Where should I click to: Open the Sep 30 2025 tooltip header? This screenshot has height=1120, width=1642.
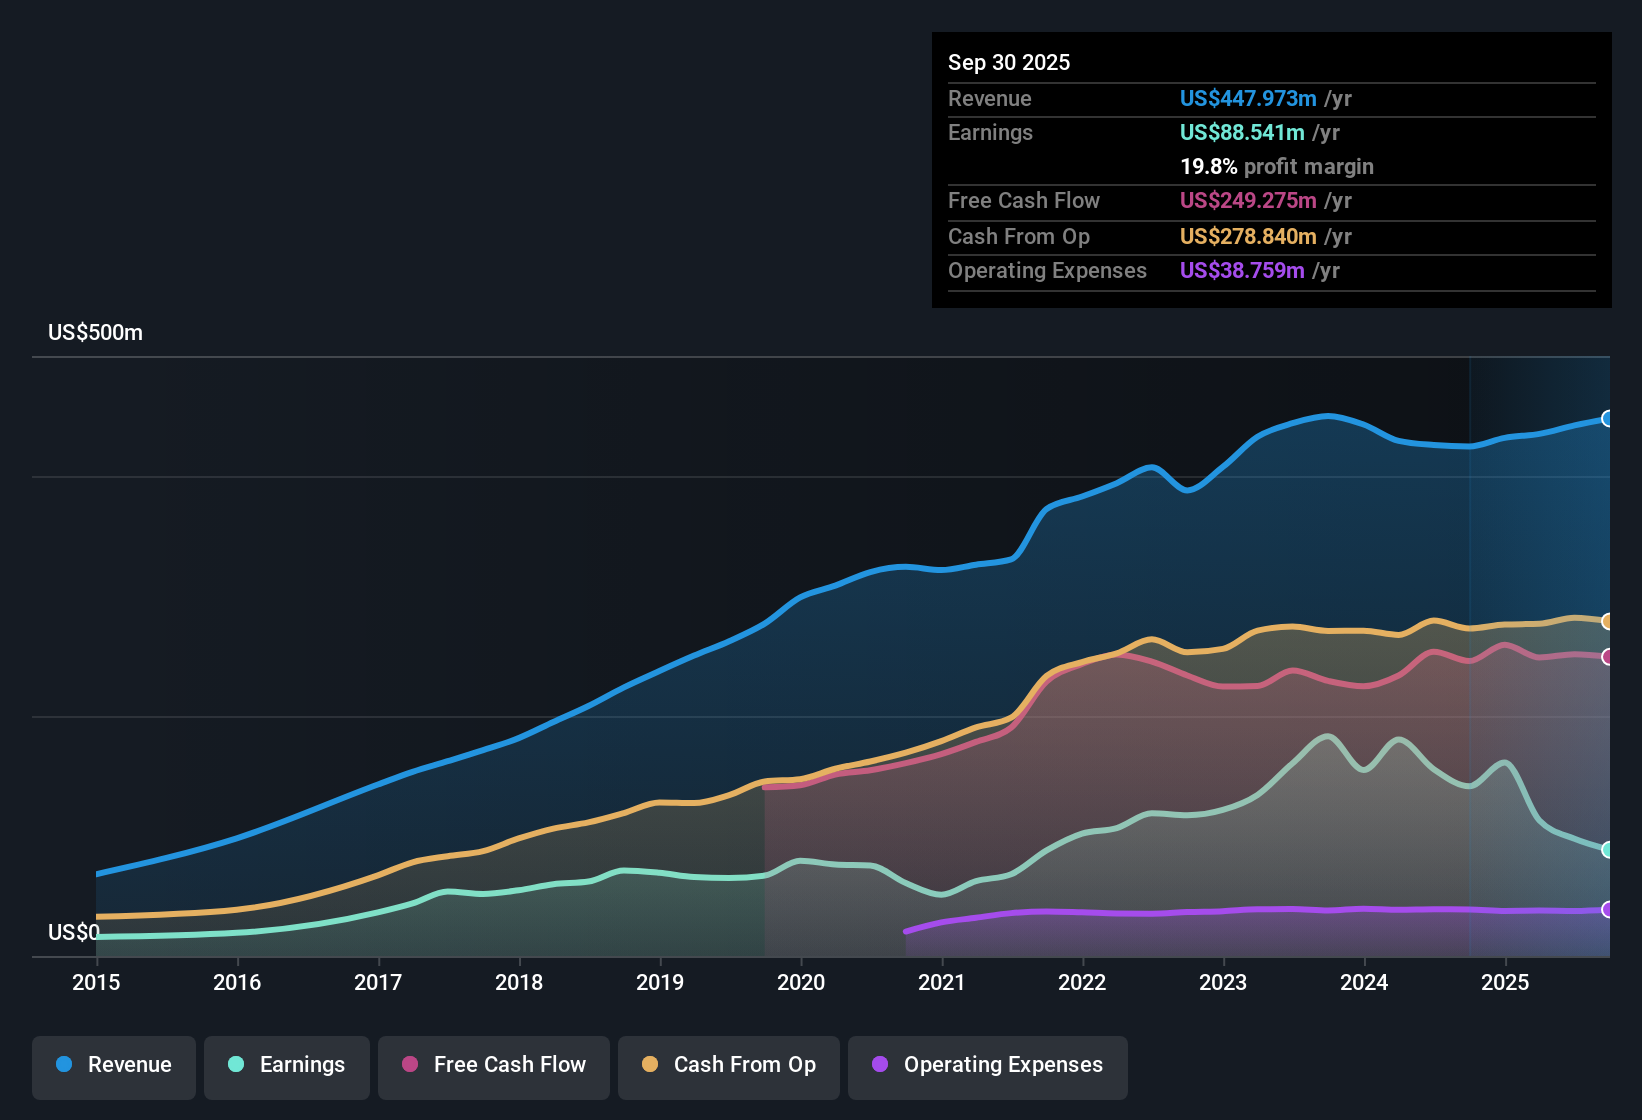(x=1009, y=62)
